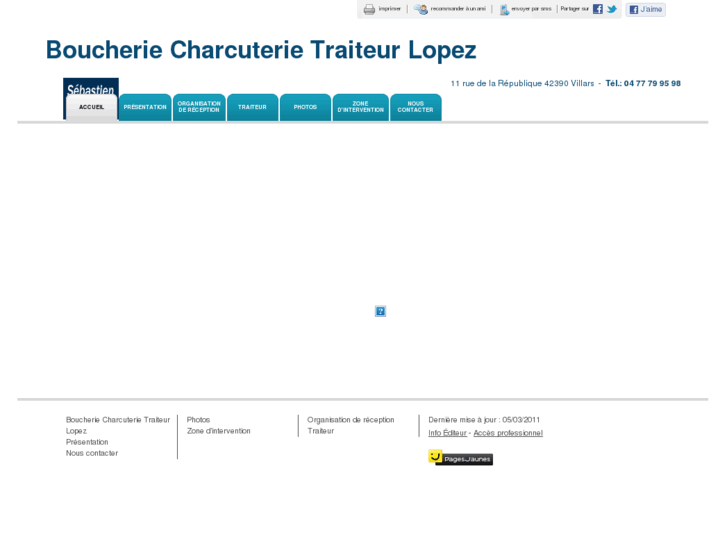This screenshot has width=727, height=545.
Task: Select the Nous contacter tab
Action: click(x=415, y=108)
